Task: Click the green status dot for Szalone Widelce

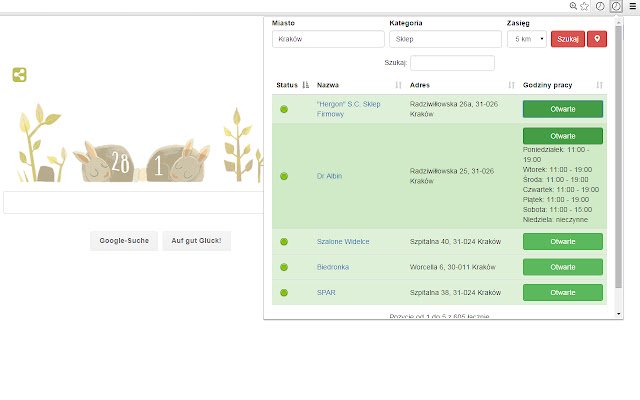Action: coord(284,242)
